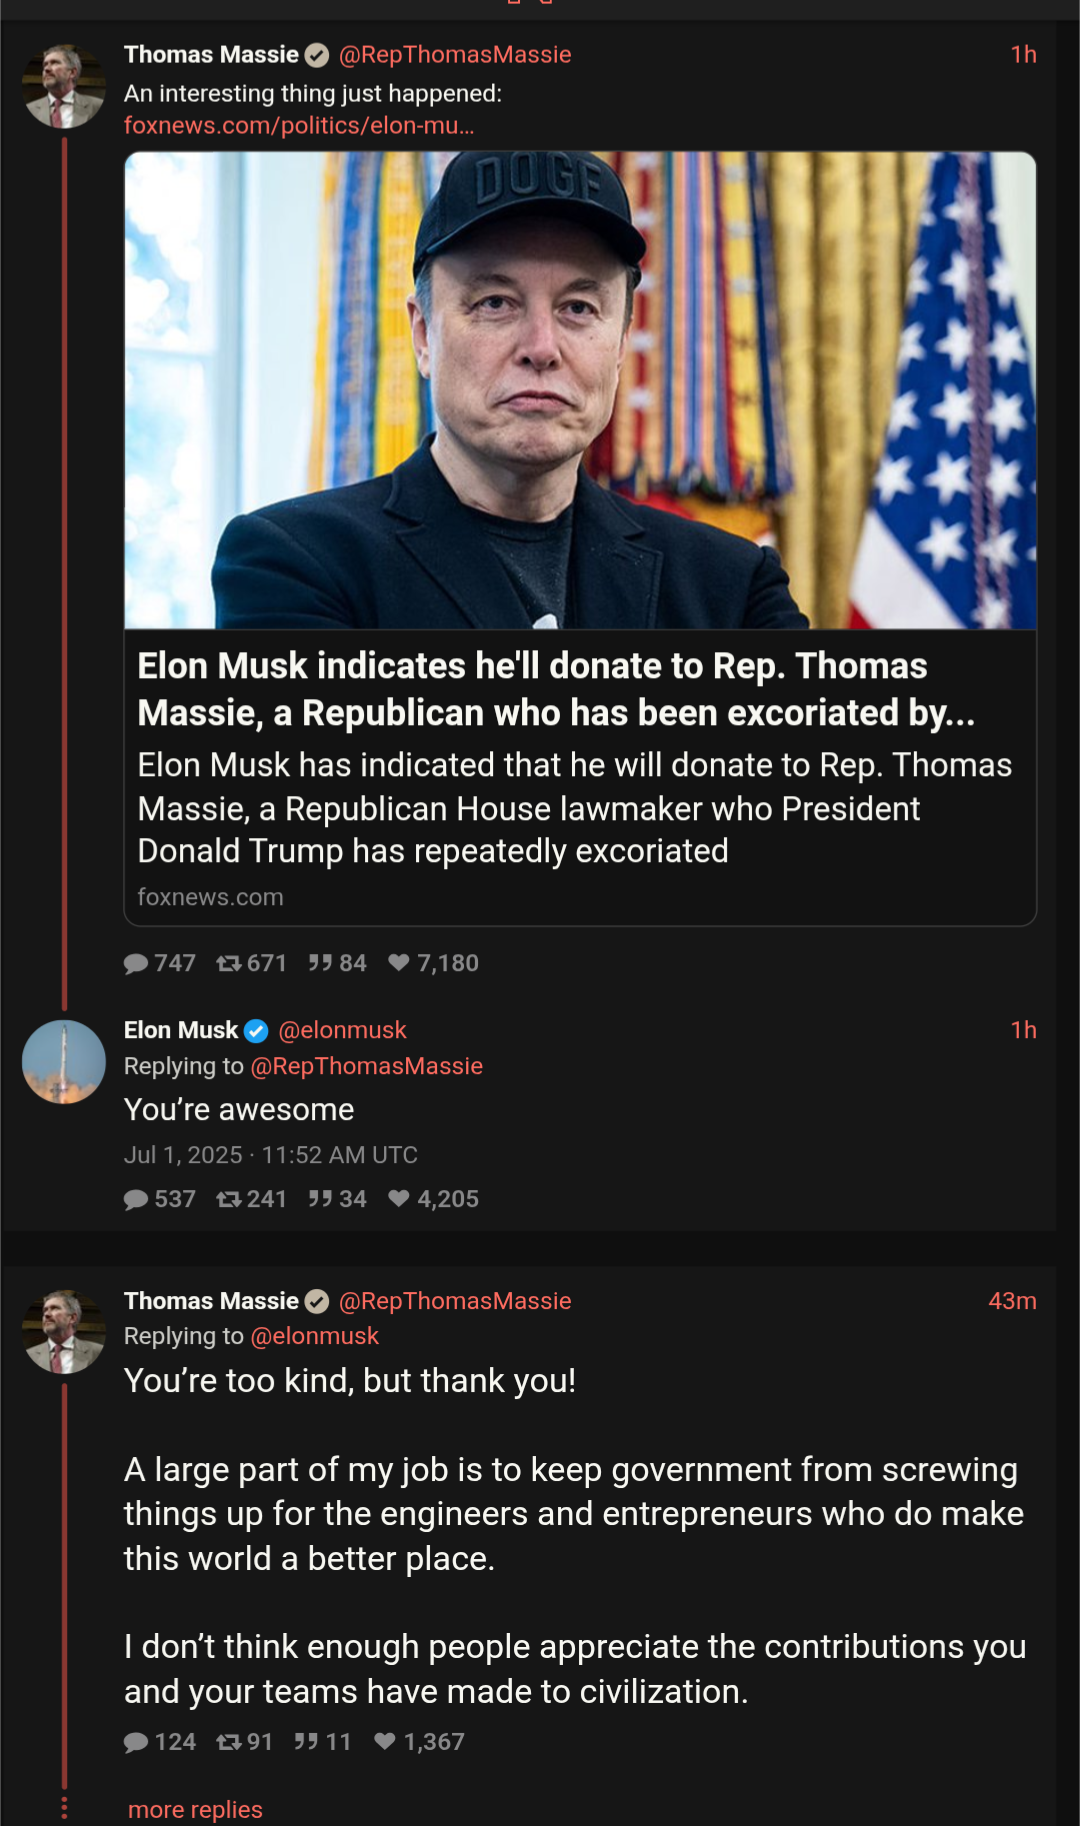Viewport: 1080px width, 1826px height.
Task: Click the 43m timestamp on Massie's reply
Action: [1012, 1301]
